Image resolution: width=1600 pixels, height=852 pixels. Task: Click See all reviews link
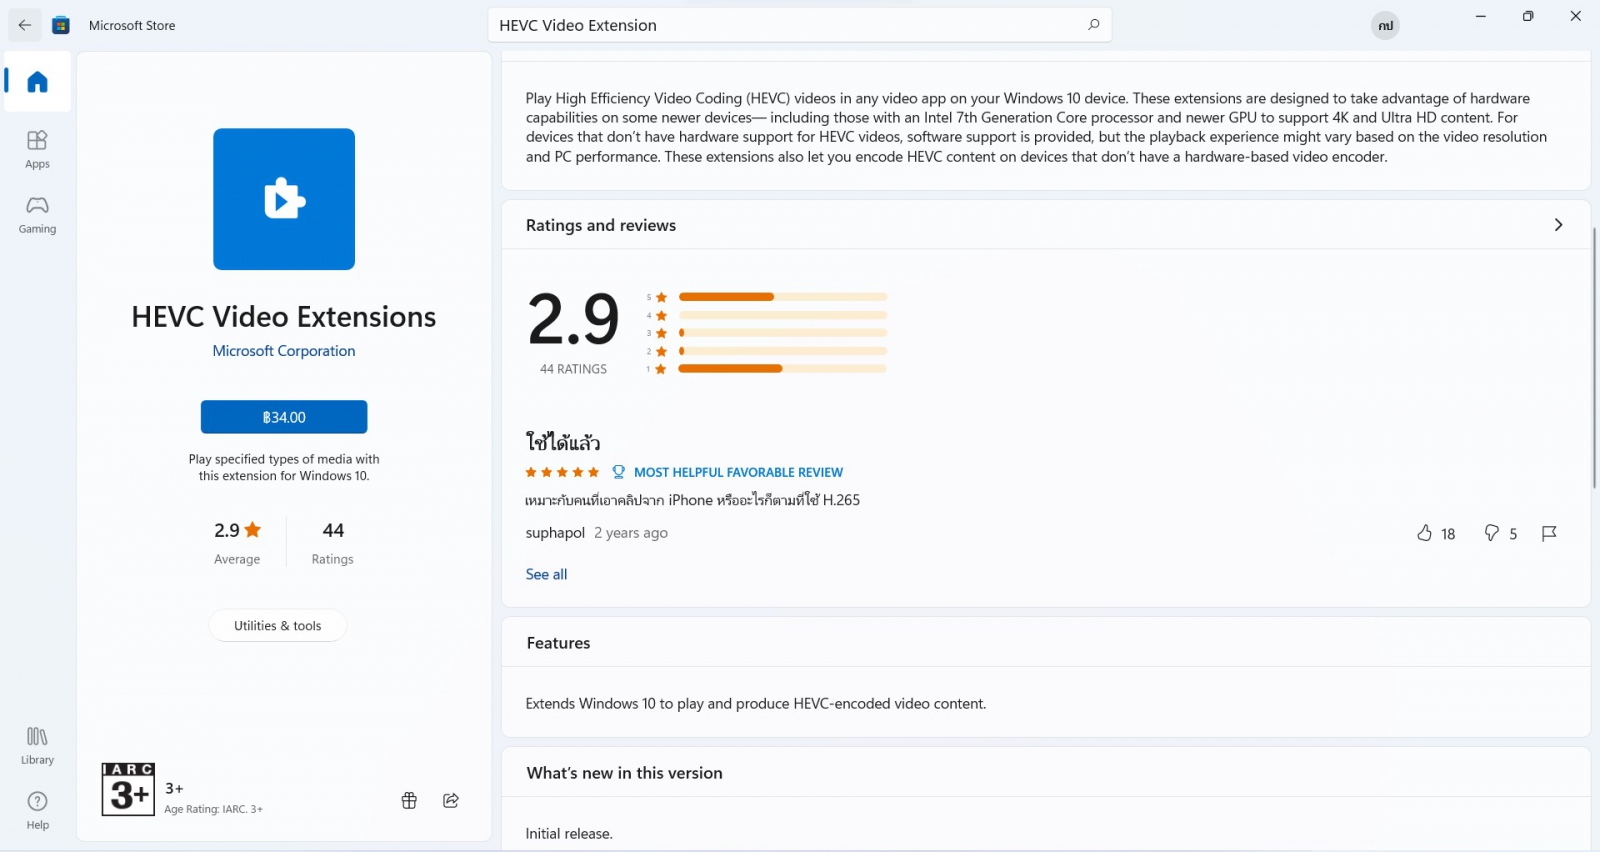pos(546,574)
